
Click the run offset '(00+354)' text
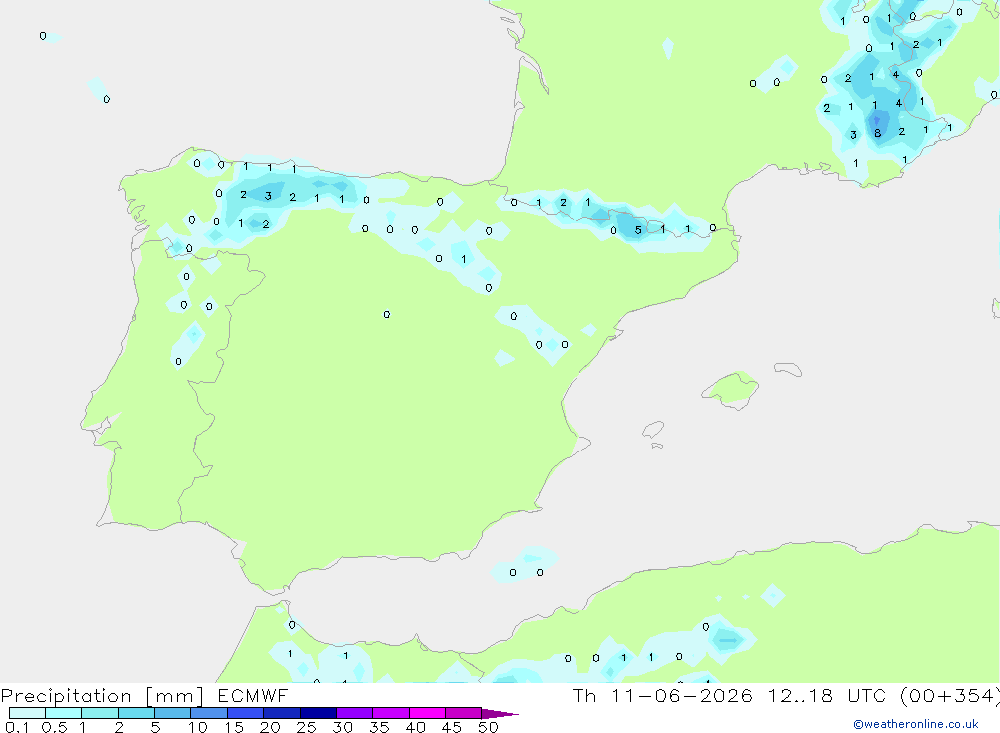[950, 696]
